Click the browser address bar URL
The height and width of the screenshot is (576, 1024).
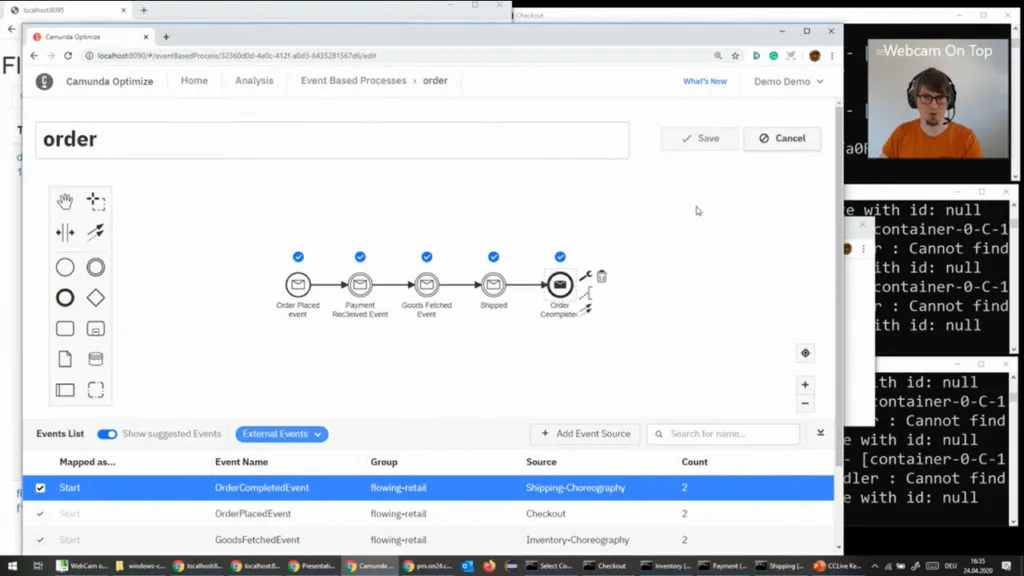[236, 56]
